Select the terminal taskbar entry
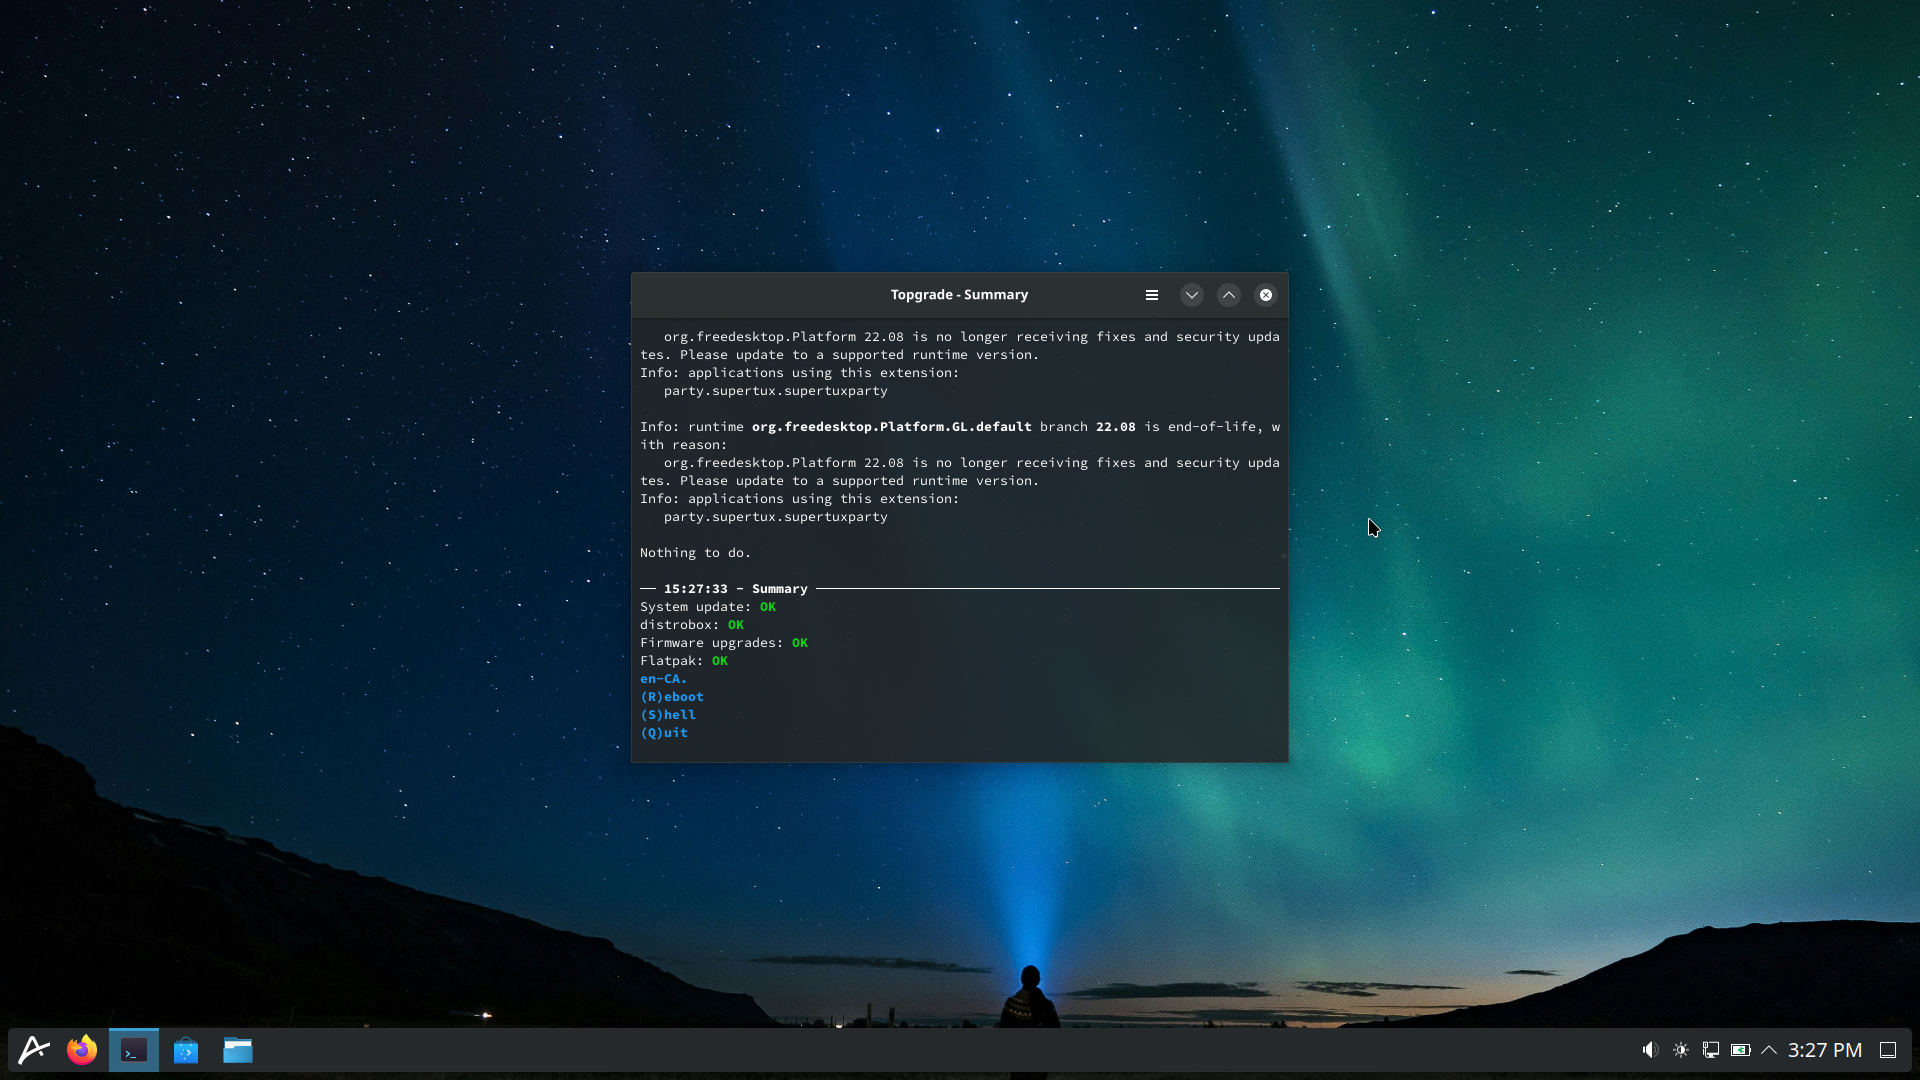The height and width of the screenshot is (1080, 1920). tap(134, 1050)
